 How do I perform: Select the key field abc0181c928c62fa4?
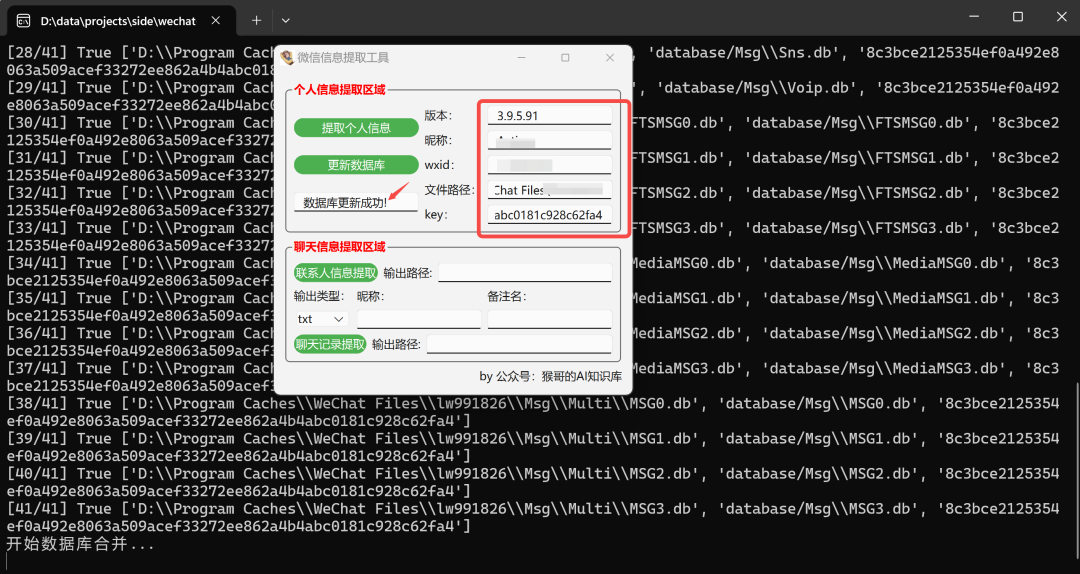[x=550, y=215]
